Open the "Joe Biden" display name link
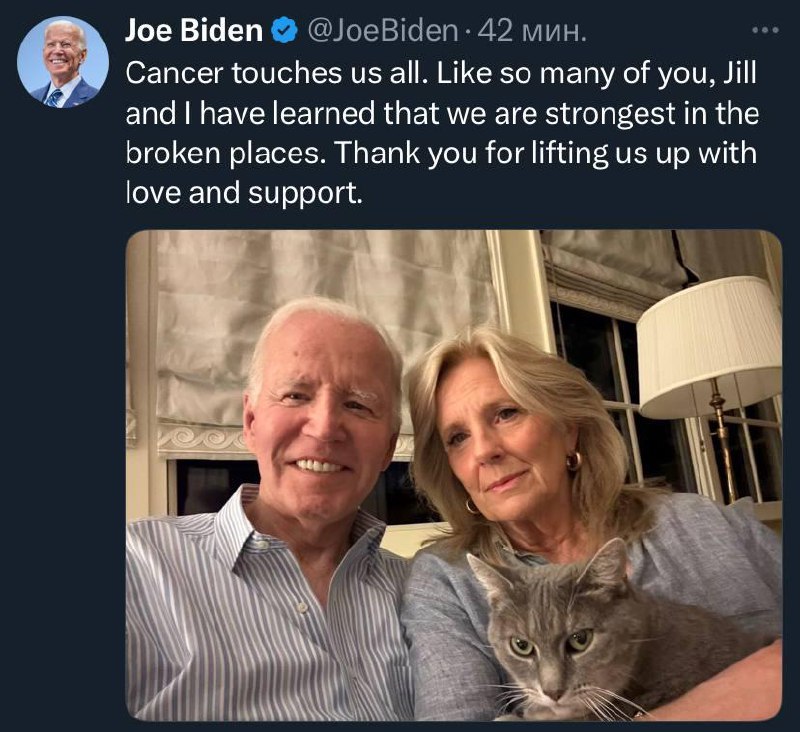800x732 pixels. (x=193, y=33)
